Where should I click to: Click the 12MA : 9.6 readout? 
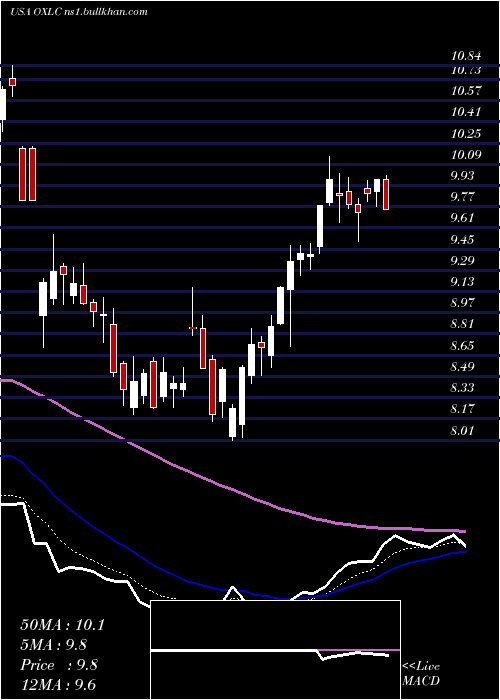tap(58, 685)
